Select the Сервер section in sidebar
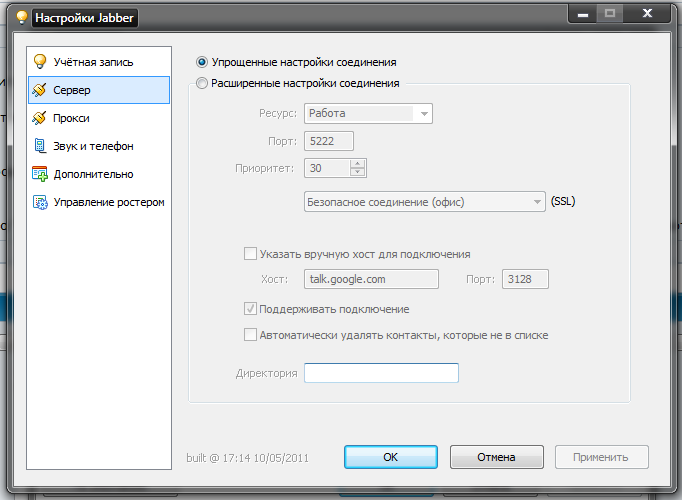This screenshot has width=682, height=500. (99, 90)
